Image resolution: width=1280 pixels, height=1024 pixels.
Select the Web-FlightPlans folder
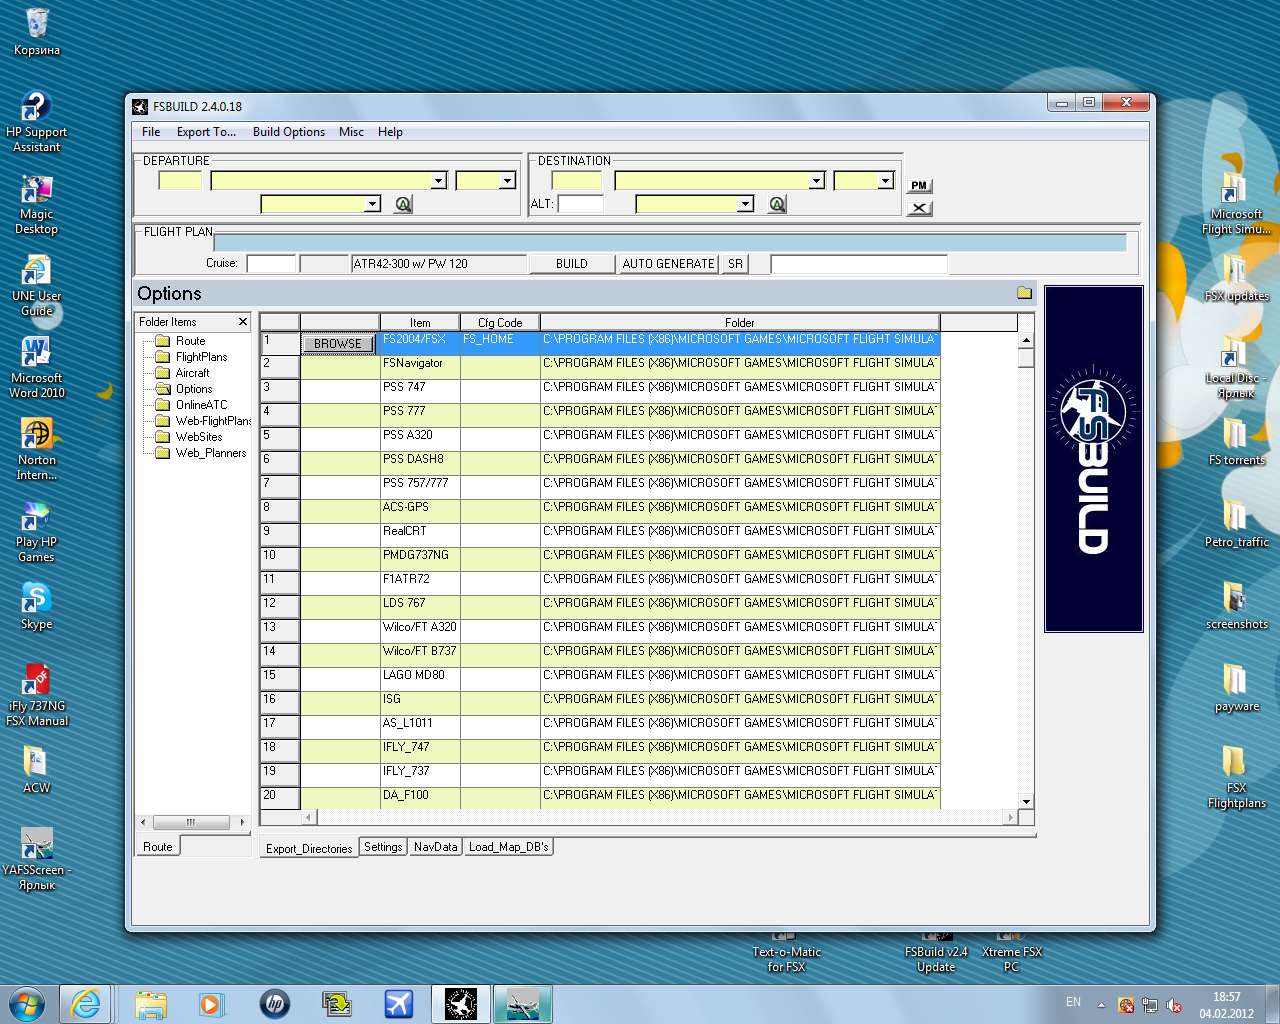(212, 421)
